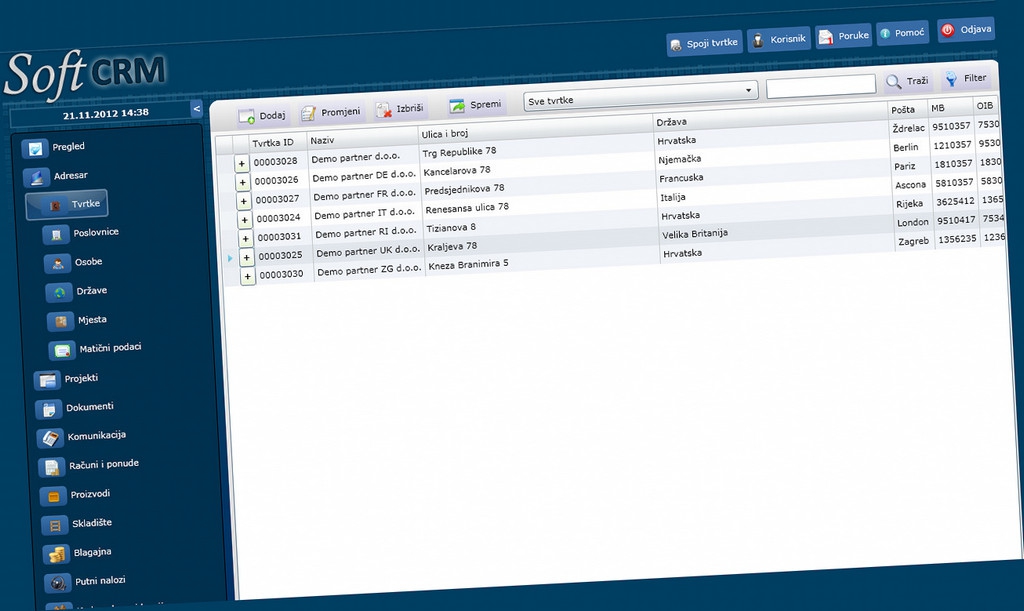Click the Dodaj add-record icon
The height and width of the screenshot is (611, 1024).
pyautogui.click(x=247, y=117)
